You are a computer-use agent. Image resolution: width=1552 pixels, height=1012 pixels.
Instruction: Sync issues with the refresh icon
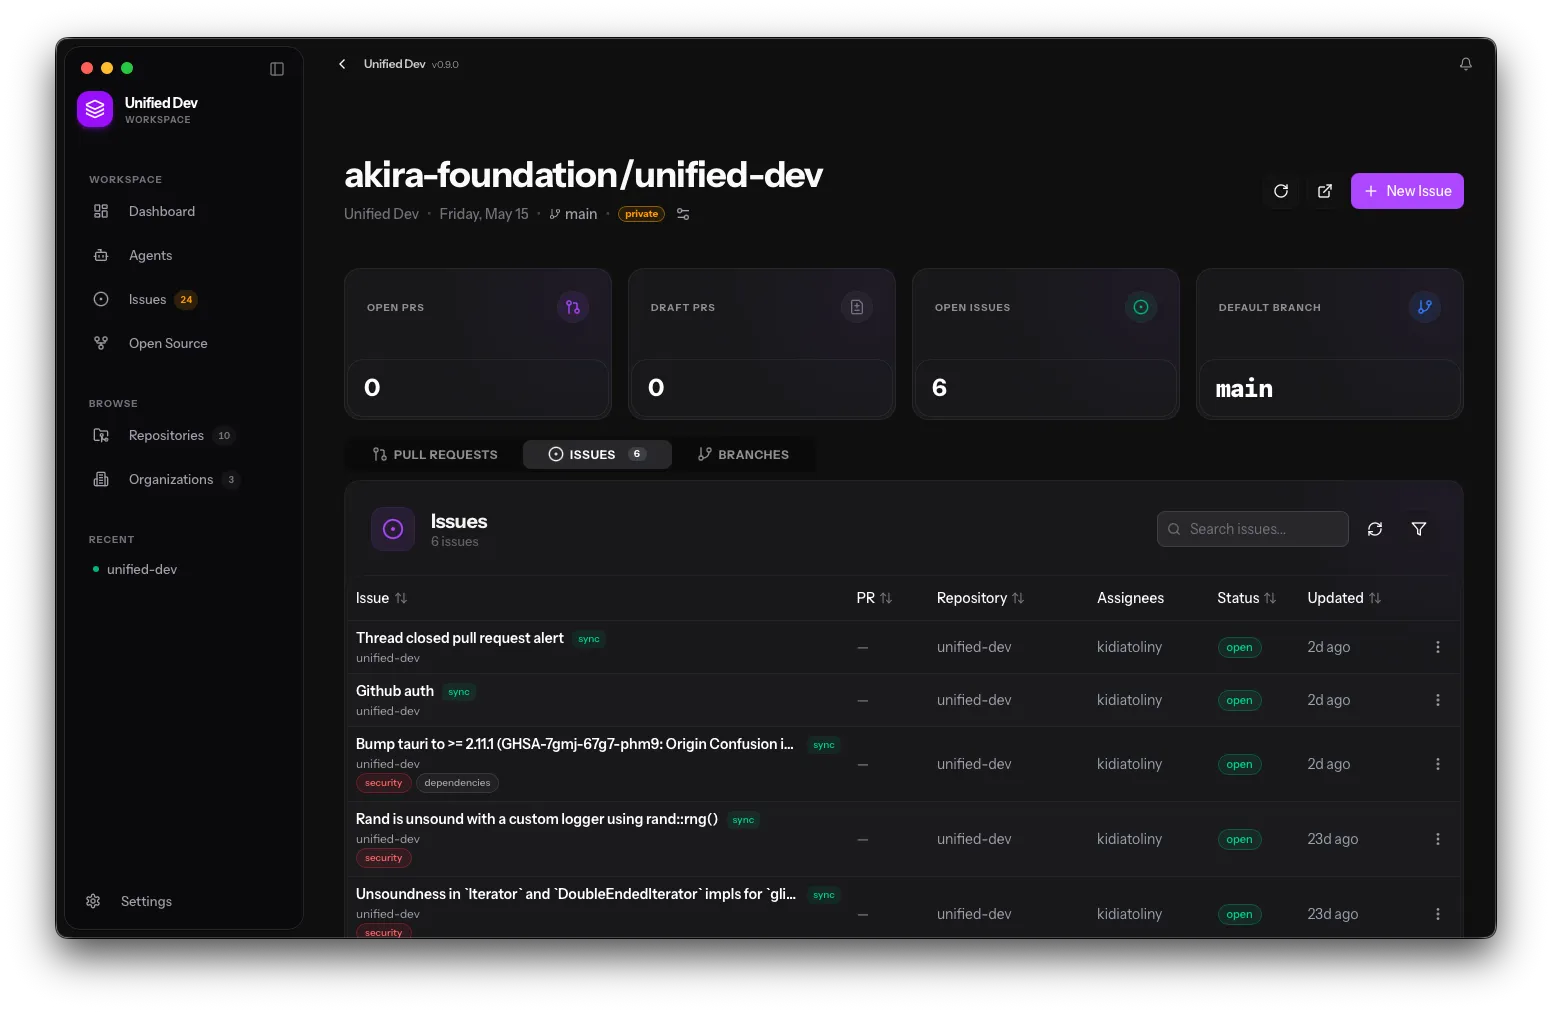(x=1375, y=529)
